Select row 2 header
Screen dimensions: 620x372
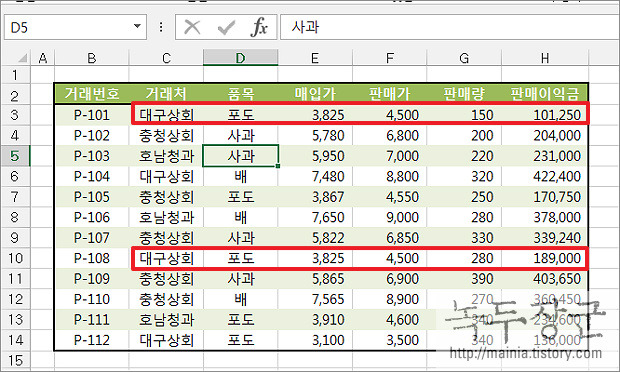click(15, 95)
